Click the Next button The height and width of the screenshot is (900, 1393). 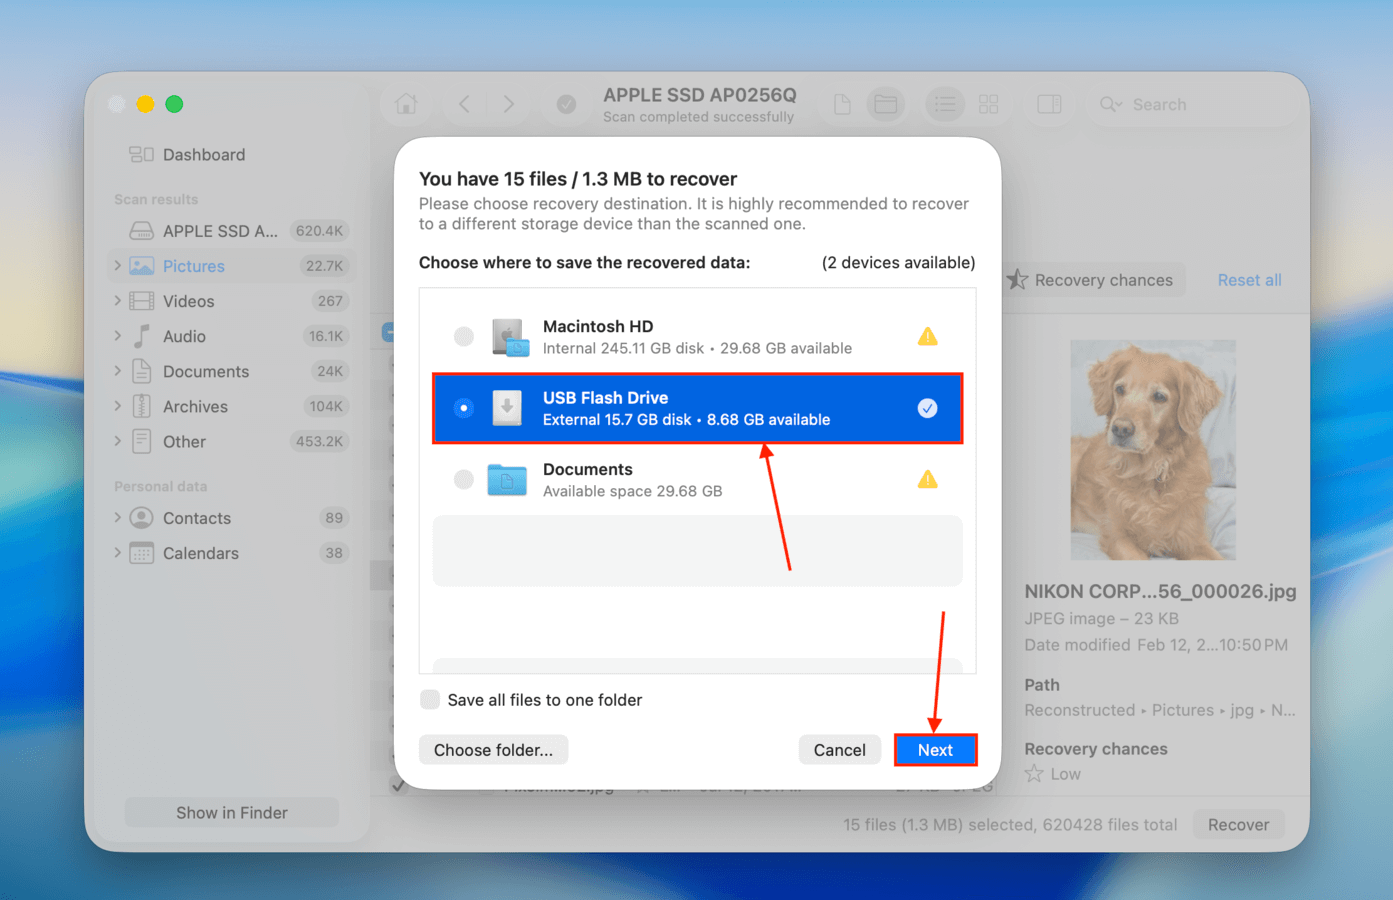935,749
